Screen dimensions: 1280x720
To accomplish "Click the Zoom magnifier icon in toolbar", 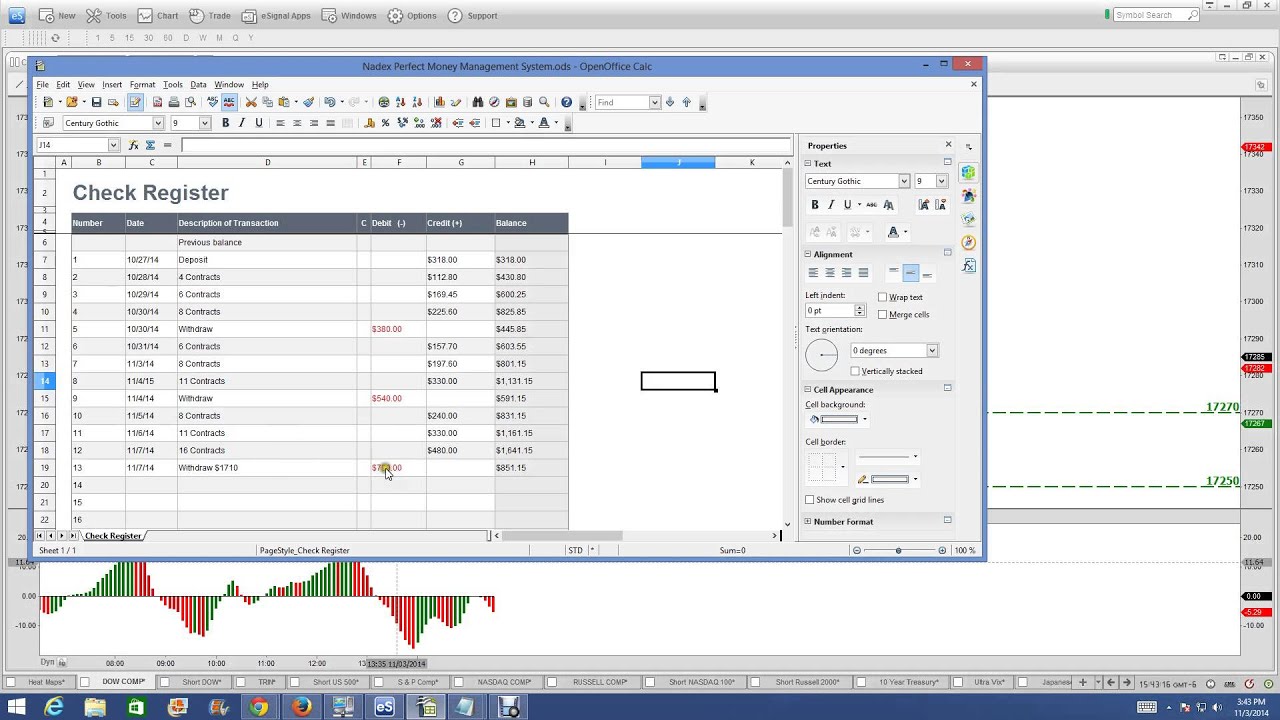I will [544, 102].
